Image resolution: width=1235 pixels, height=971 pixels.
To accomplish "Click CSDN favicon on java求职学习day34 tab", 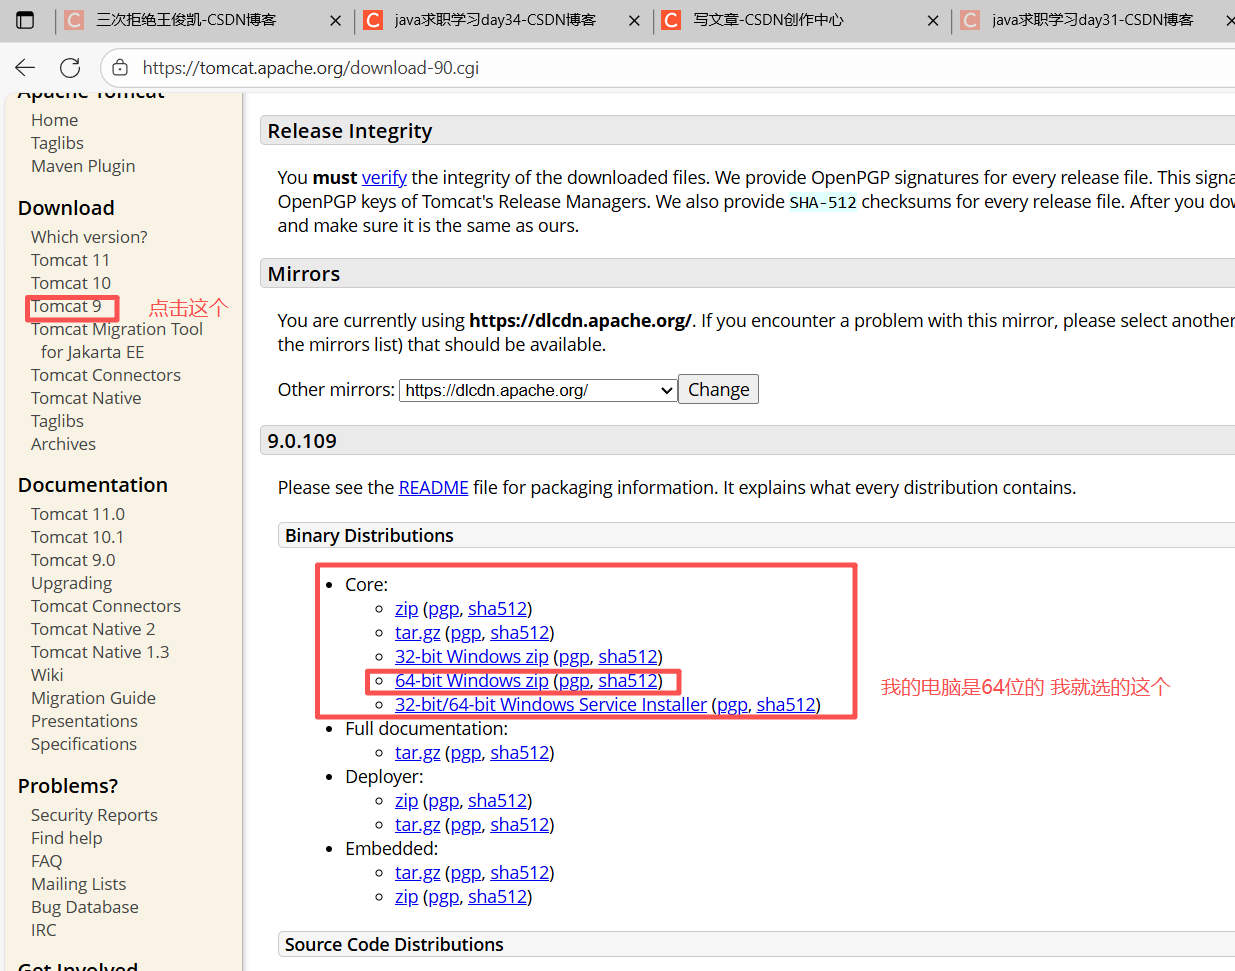I will click(x=373, y=20).
